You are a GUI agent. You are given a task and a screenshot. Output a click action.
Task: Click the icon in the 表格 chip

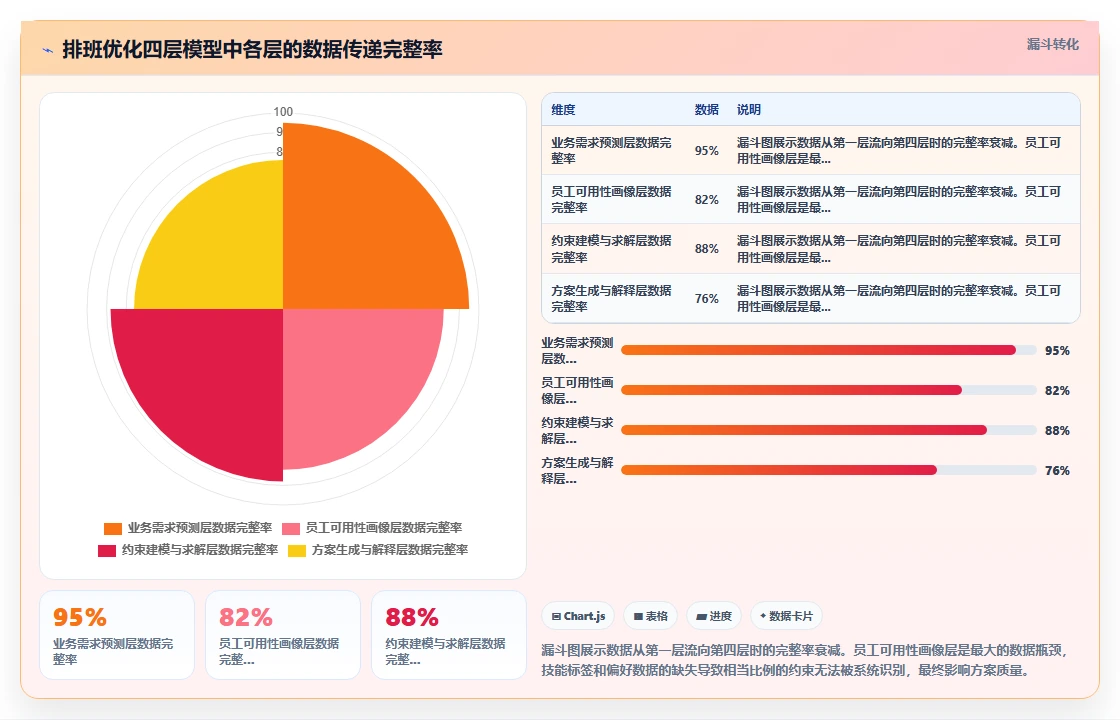(638, 616)
